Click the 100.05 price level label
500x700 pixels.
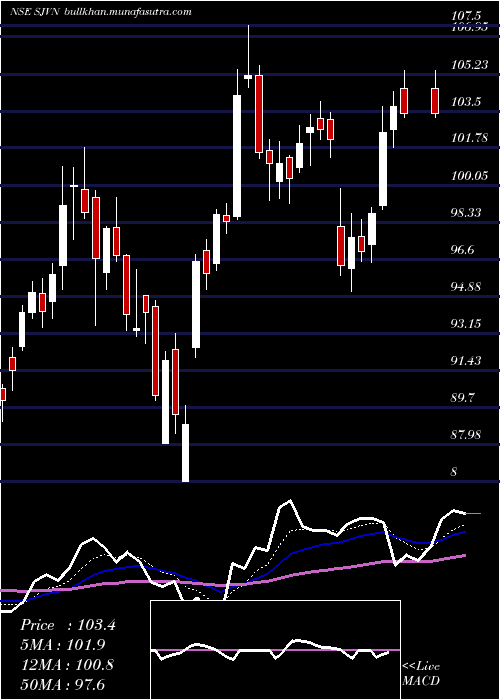[470, 176]
